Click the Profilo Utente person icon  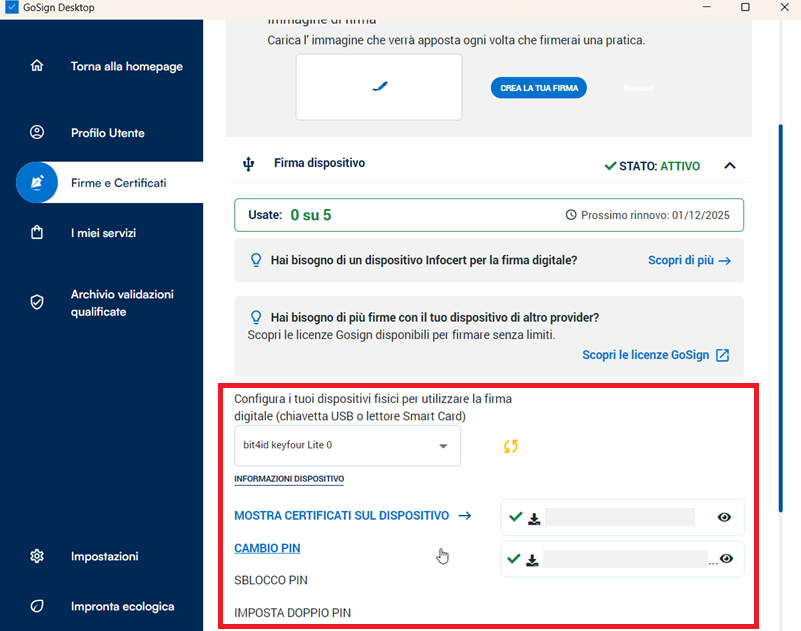(x=37, y=133)
